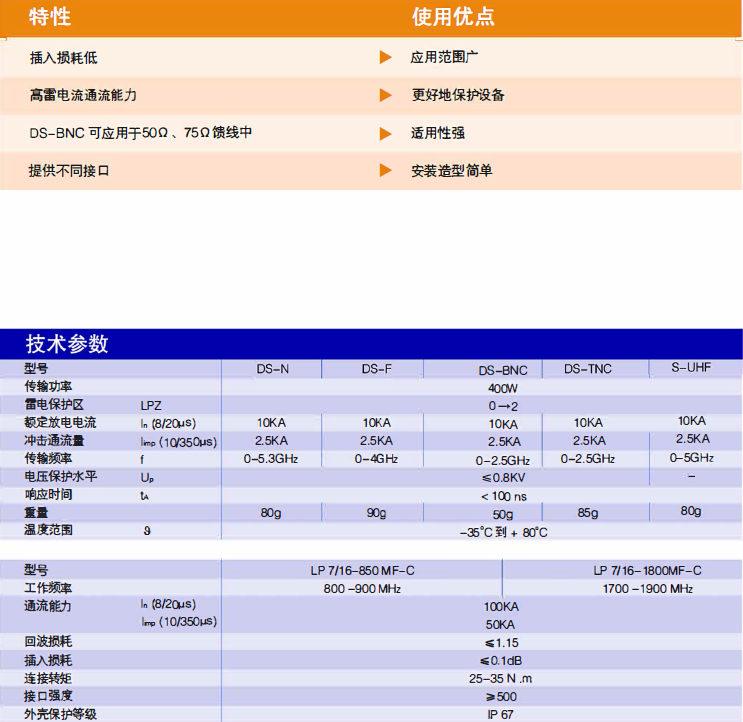The width and height of the screenshot is (743, 722).
Task: Click the 回波损耗 row label
Action: pos(48,641)
